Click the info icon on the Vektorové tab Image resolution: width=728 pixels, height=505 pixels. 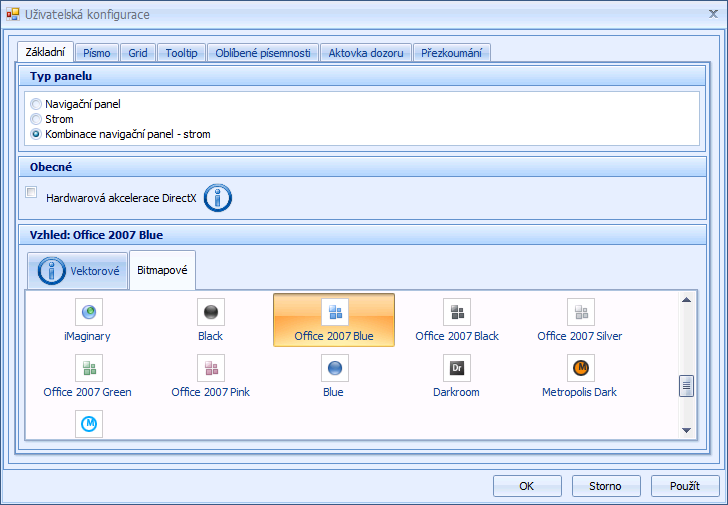(x=52, y=271)
